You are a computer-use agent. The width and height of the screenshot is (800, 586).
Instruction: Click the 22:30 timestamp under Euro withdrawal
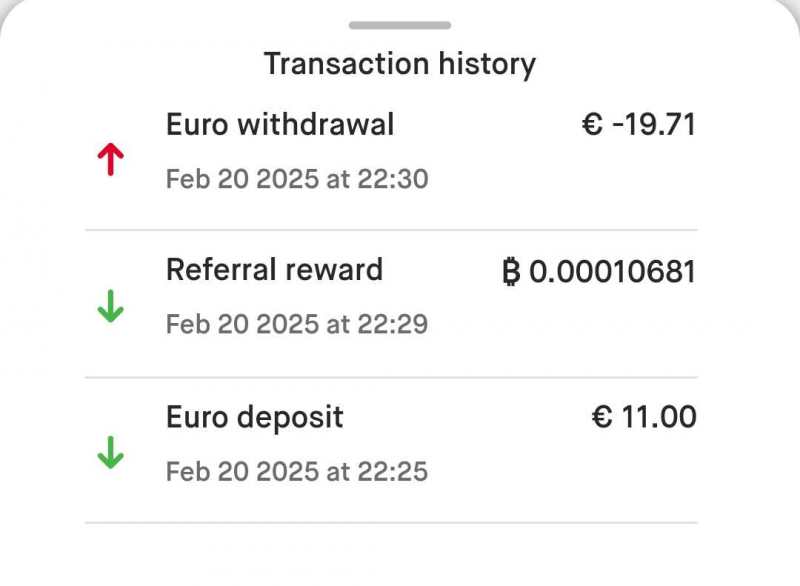coord(296,179)
